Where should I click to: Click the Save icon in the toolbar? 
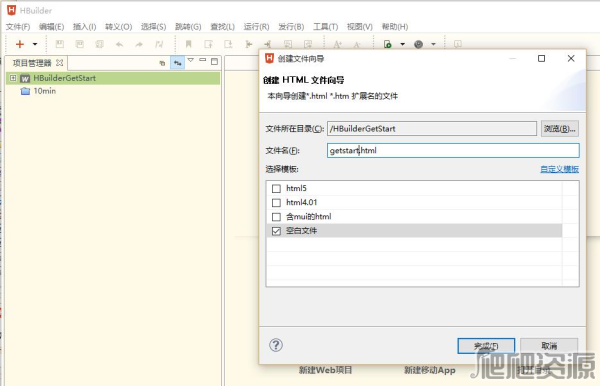60,44
